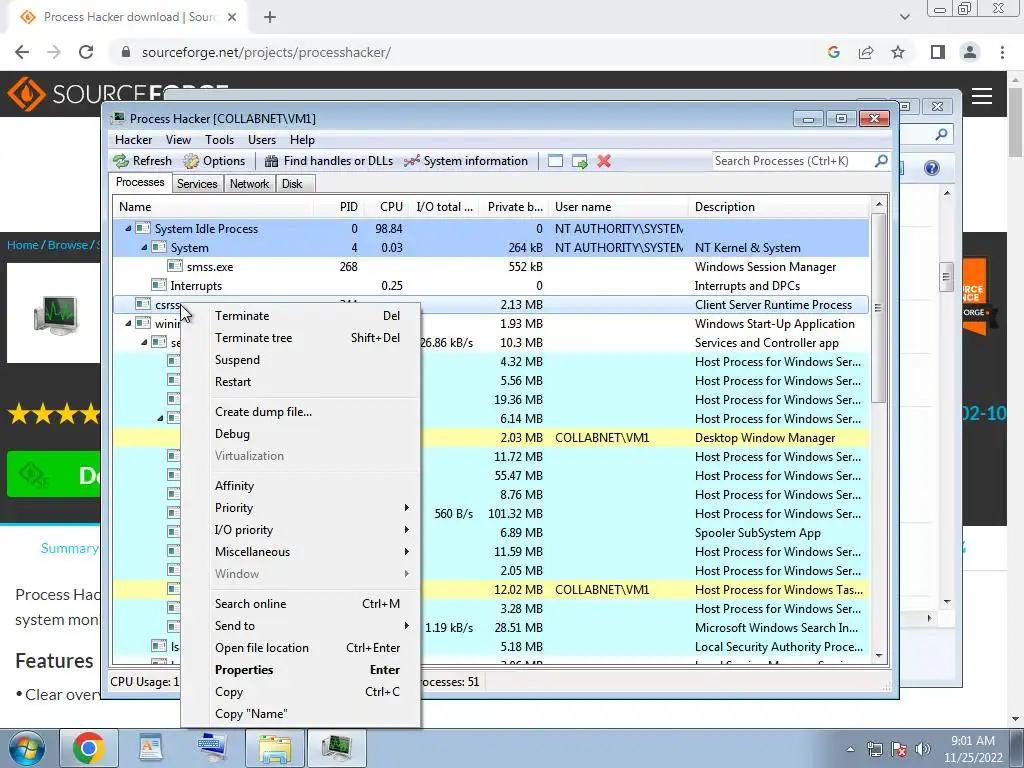Click Find handles or DLLs binoculars icon
1024x768 pixels.
click(272, 161)
